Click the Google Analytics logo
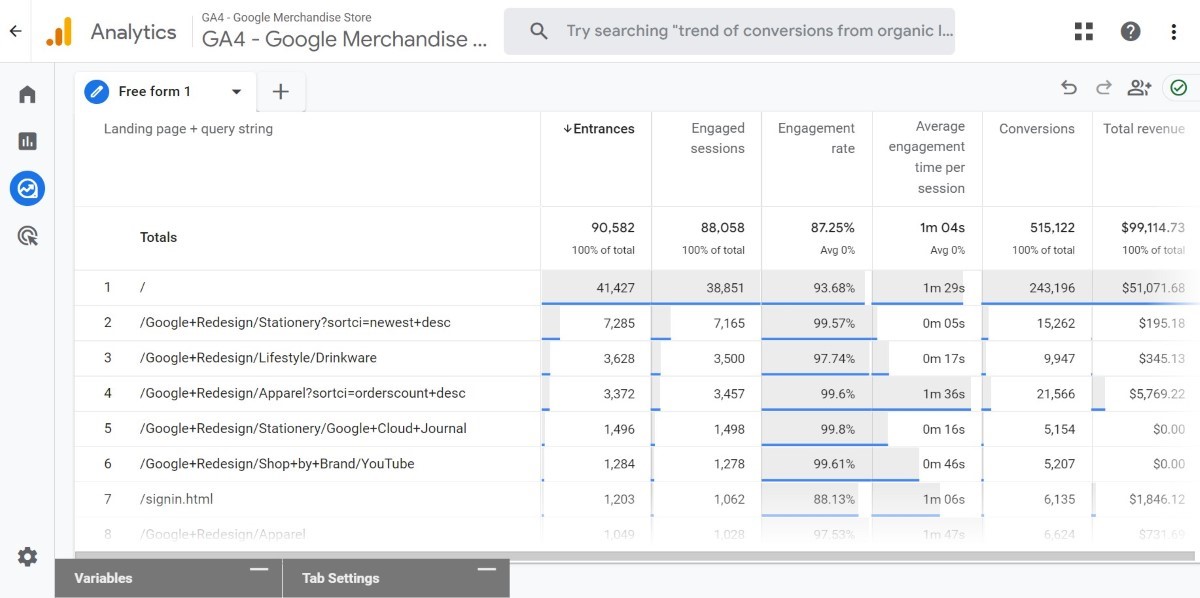Image resolution: width=1200 pixels, height=598 pixels. [x=59, y=32]
